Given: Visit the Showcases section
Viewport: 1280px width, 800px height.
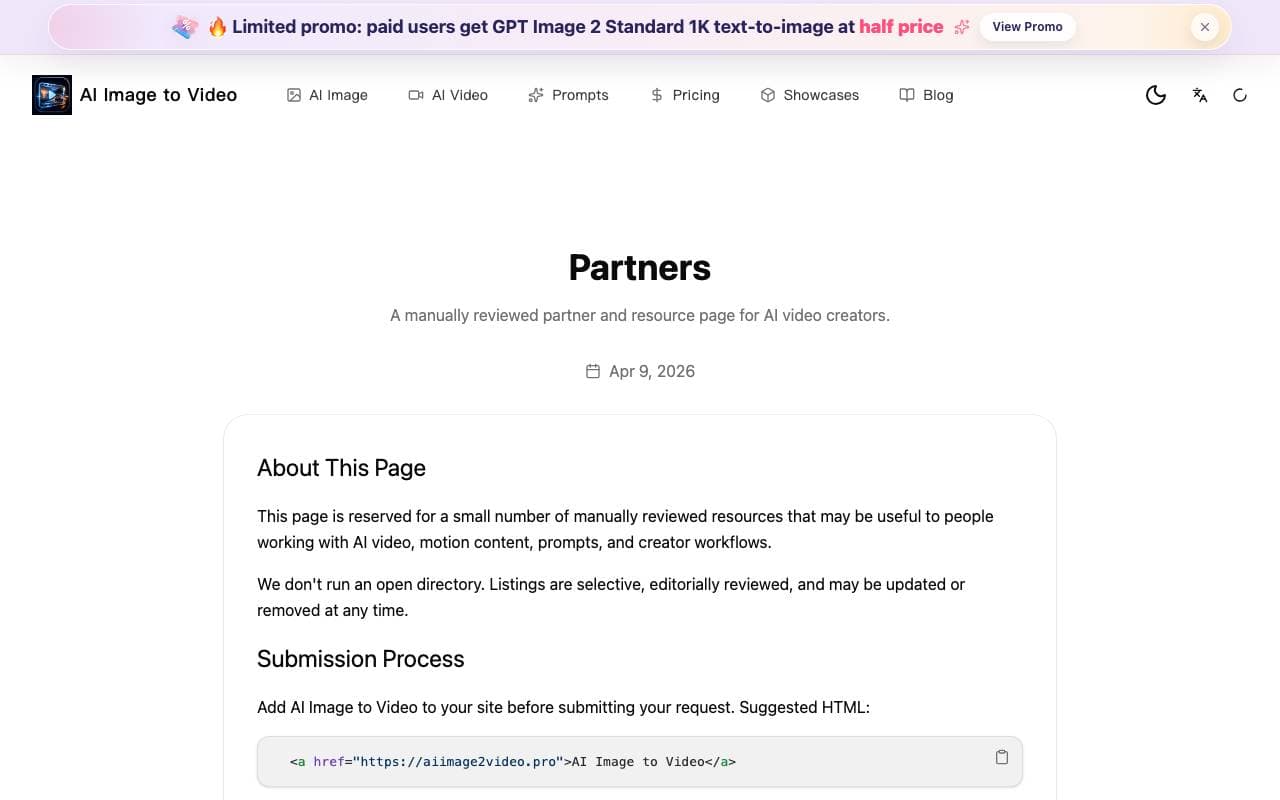Looking at the screenshot, I should pos(810,95).
